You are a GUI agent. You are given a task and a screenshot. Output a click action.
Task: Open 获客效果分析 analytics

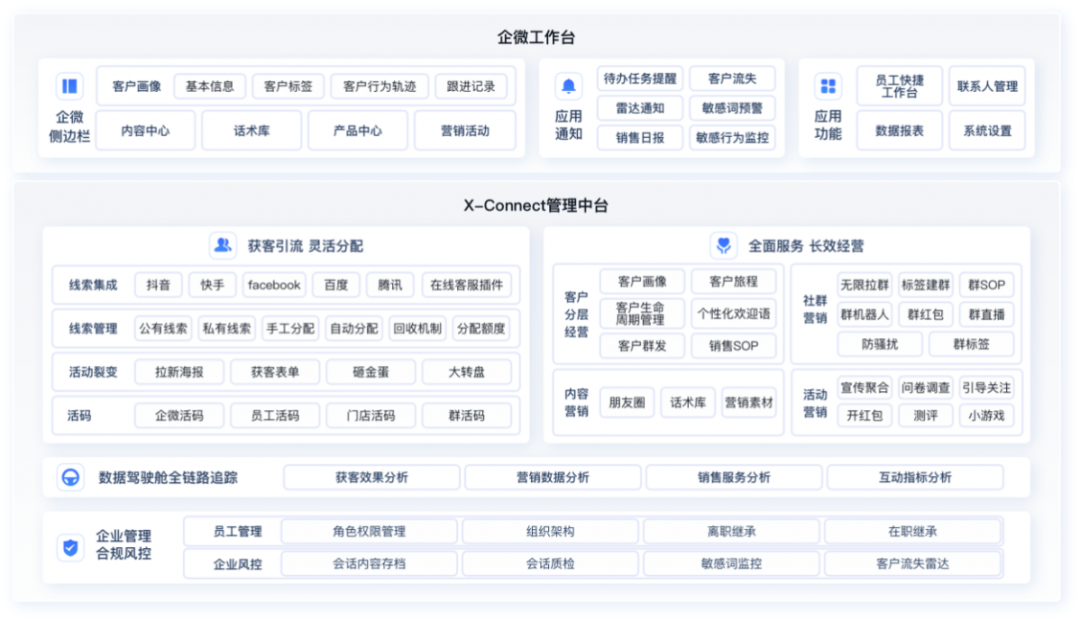pos(371,477)
